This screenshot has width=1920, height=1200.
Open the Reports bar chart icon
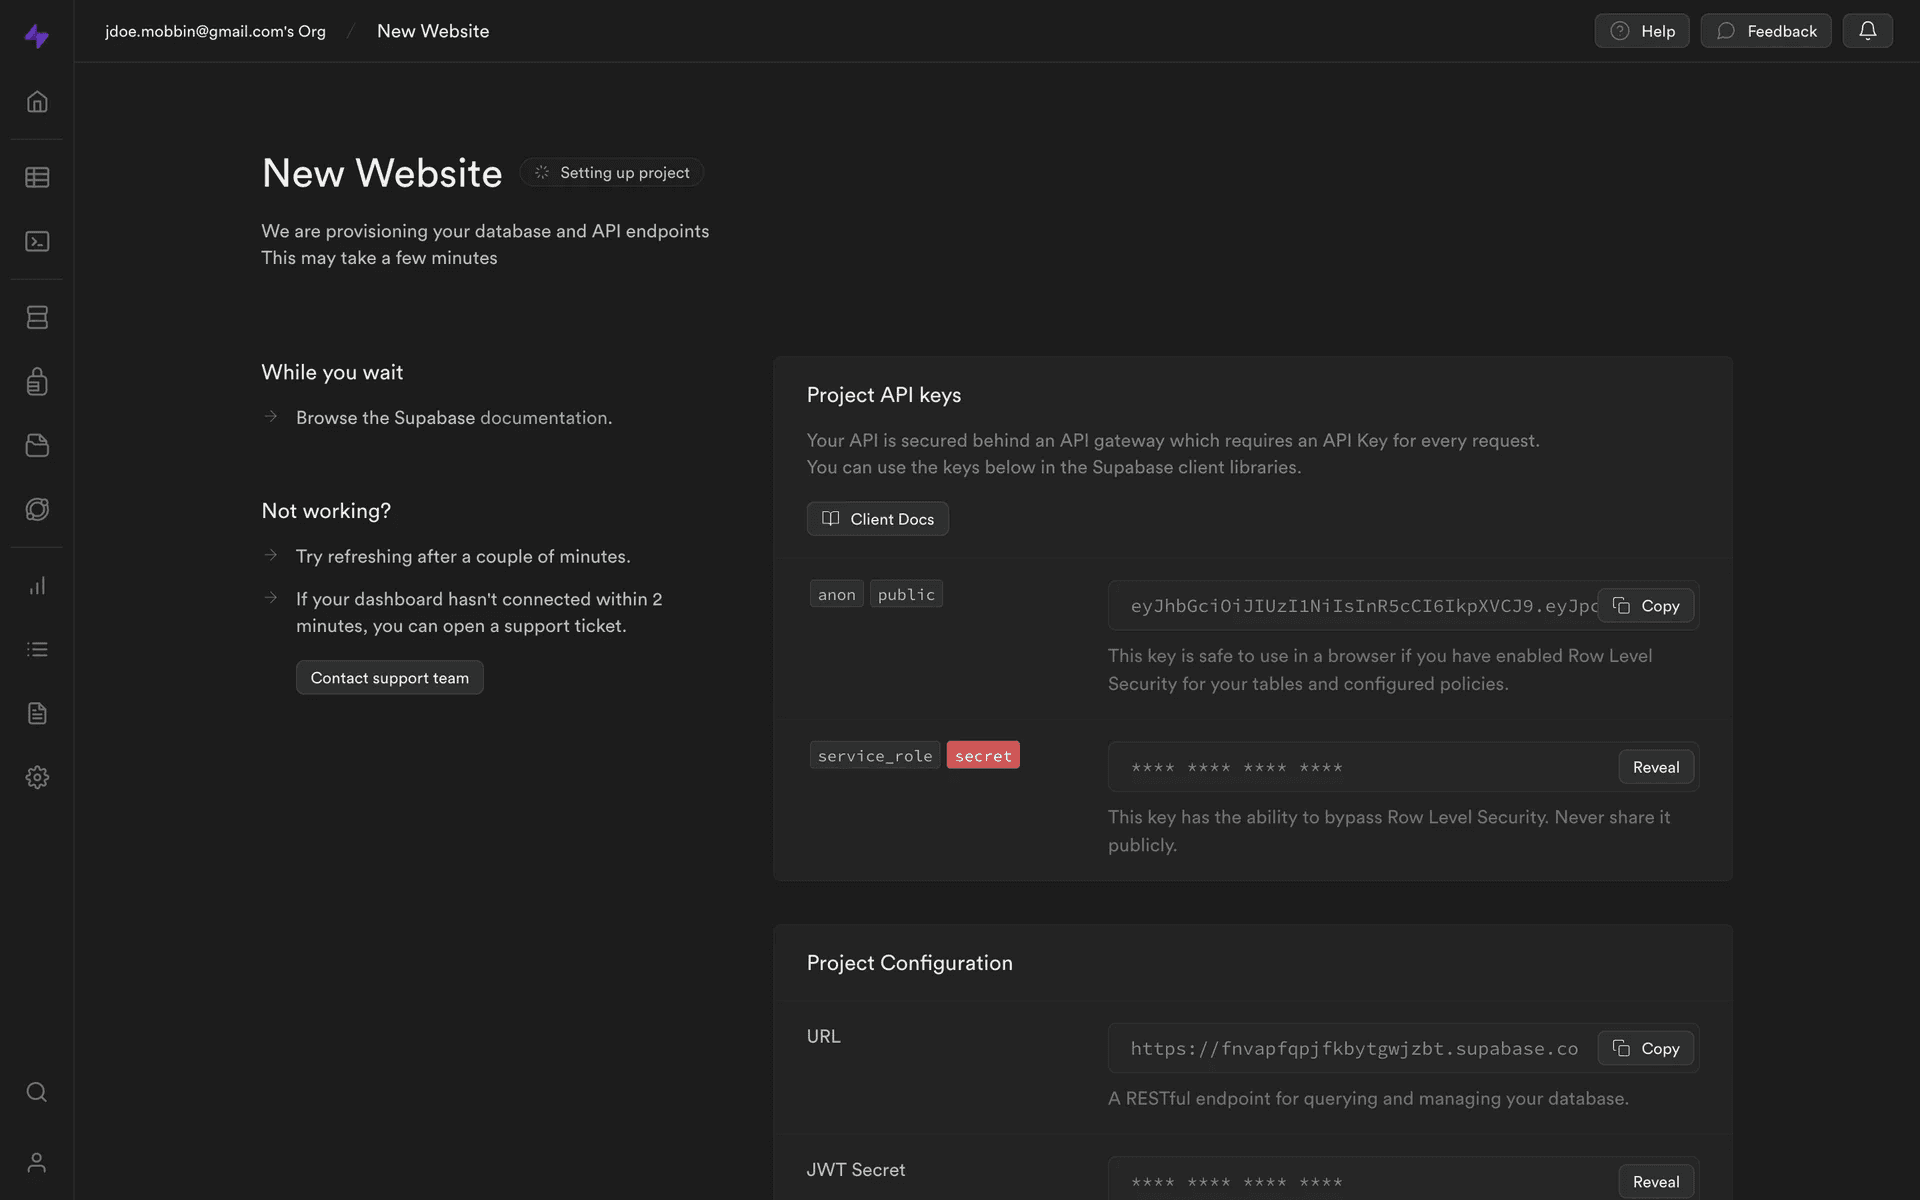tap(37, 586)
